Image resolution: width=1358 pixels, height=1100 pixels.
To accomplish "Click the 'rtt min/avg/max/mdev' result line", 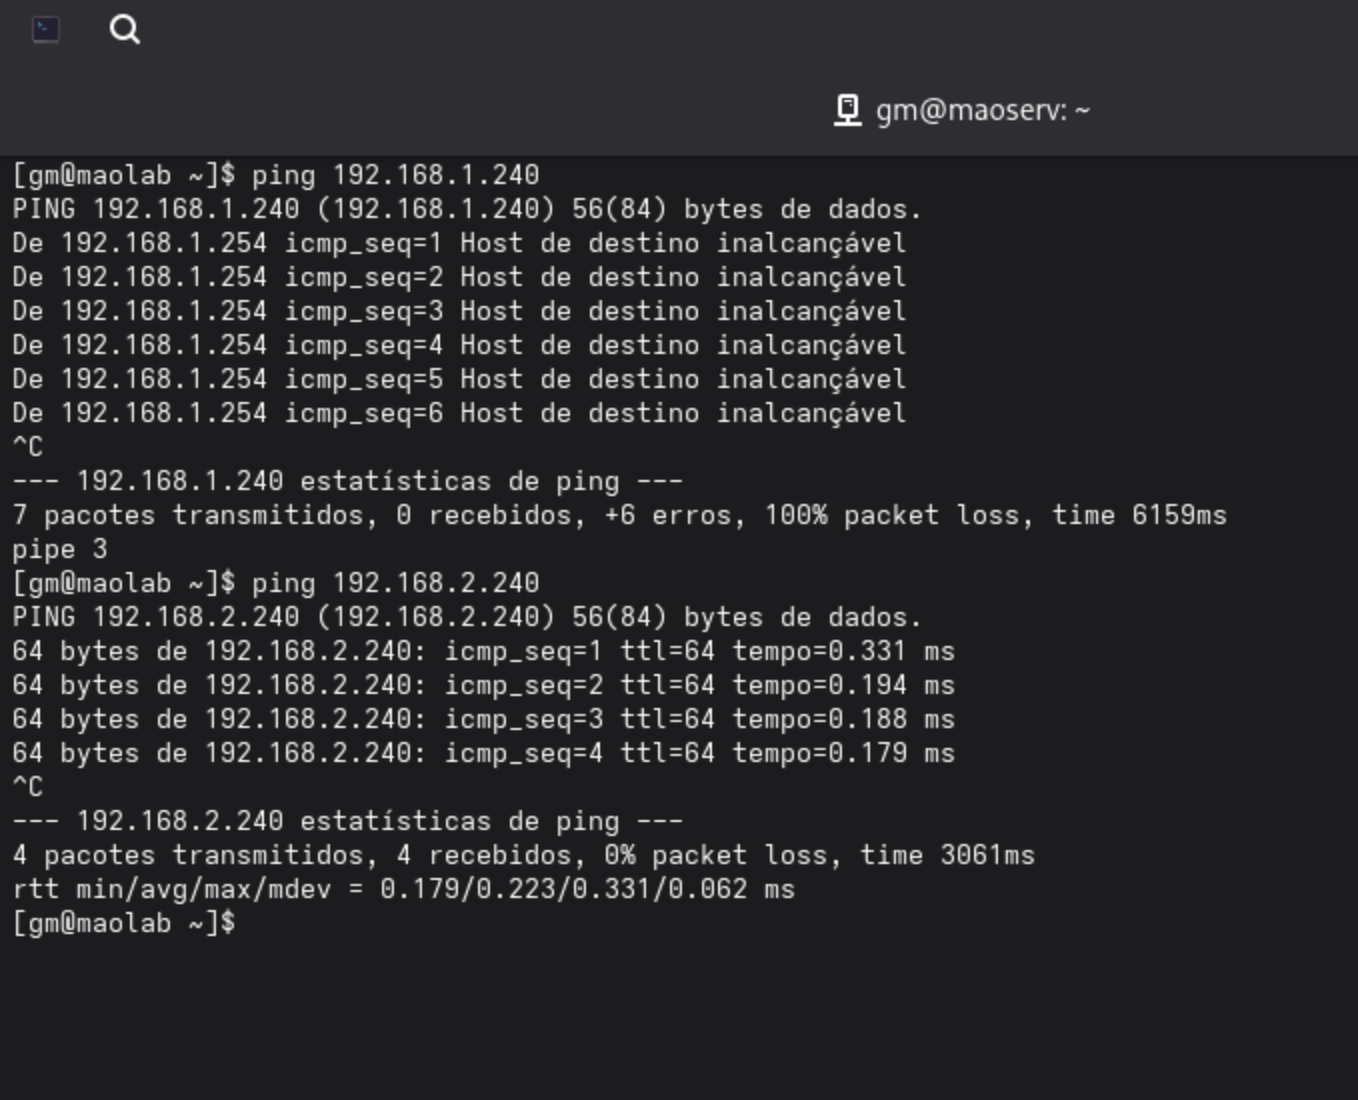I will coord(402,889).
